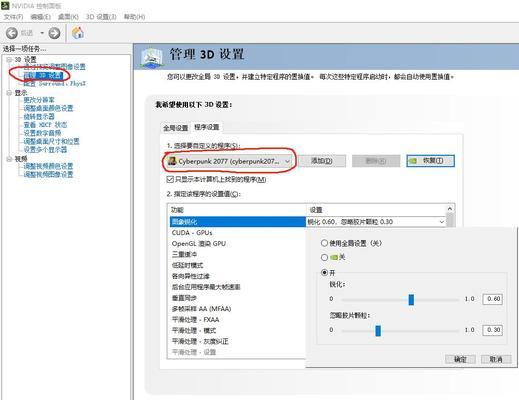Click the 忽略胶片颗粒 value field showing 0.30
The width and height of the screenshot is (519, 400).
pyautogui.click(x=493, y=330)
